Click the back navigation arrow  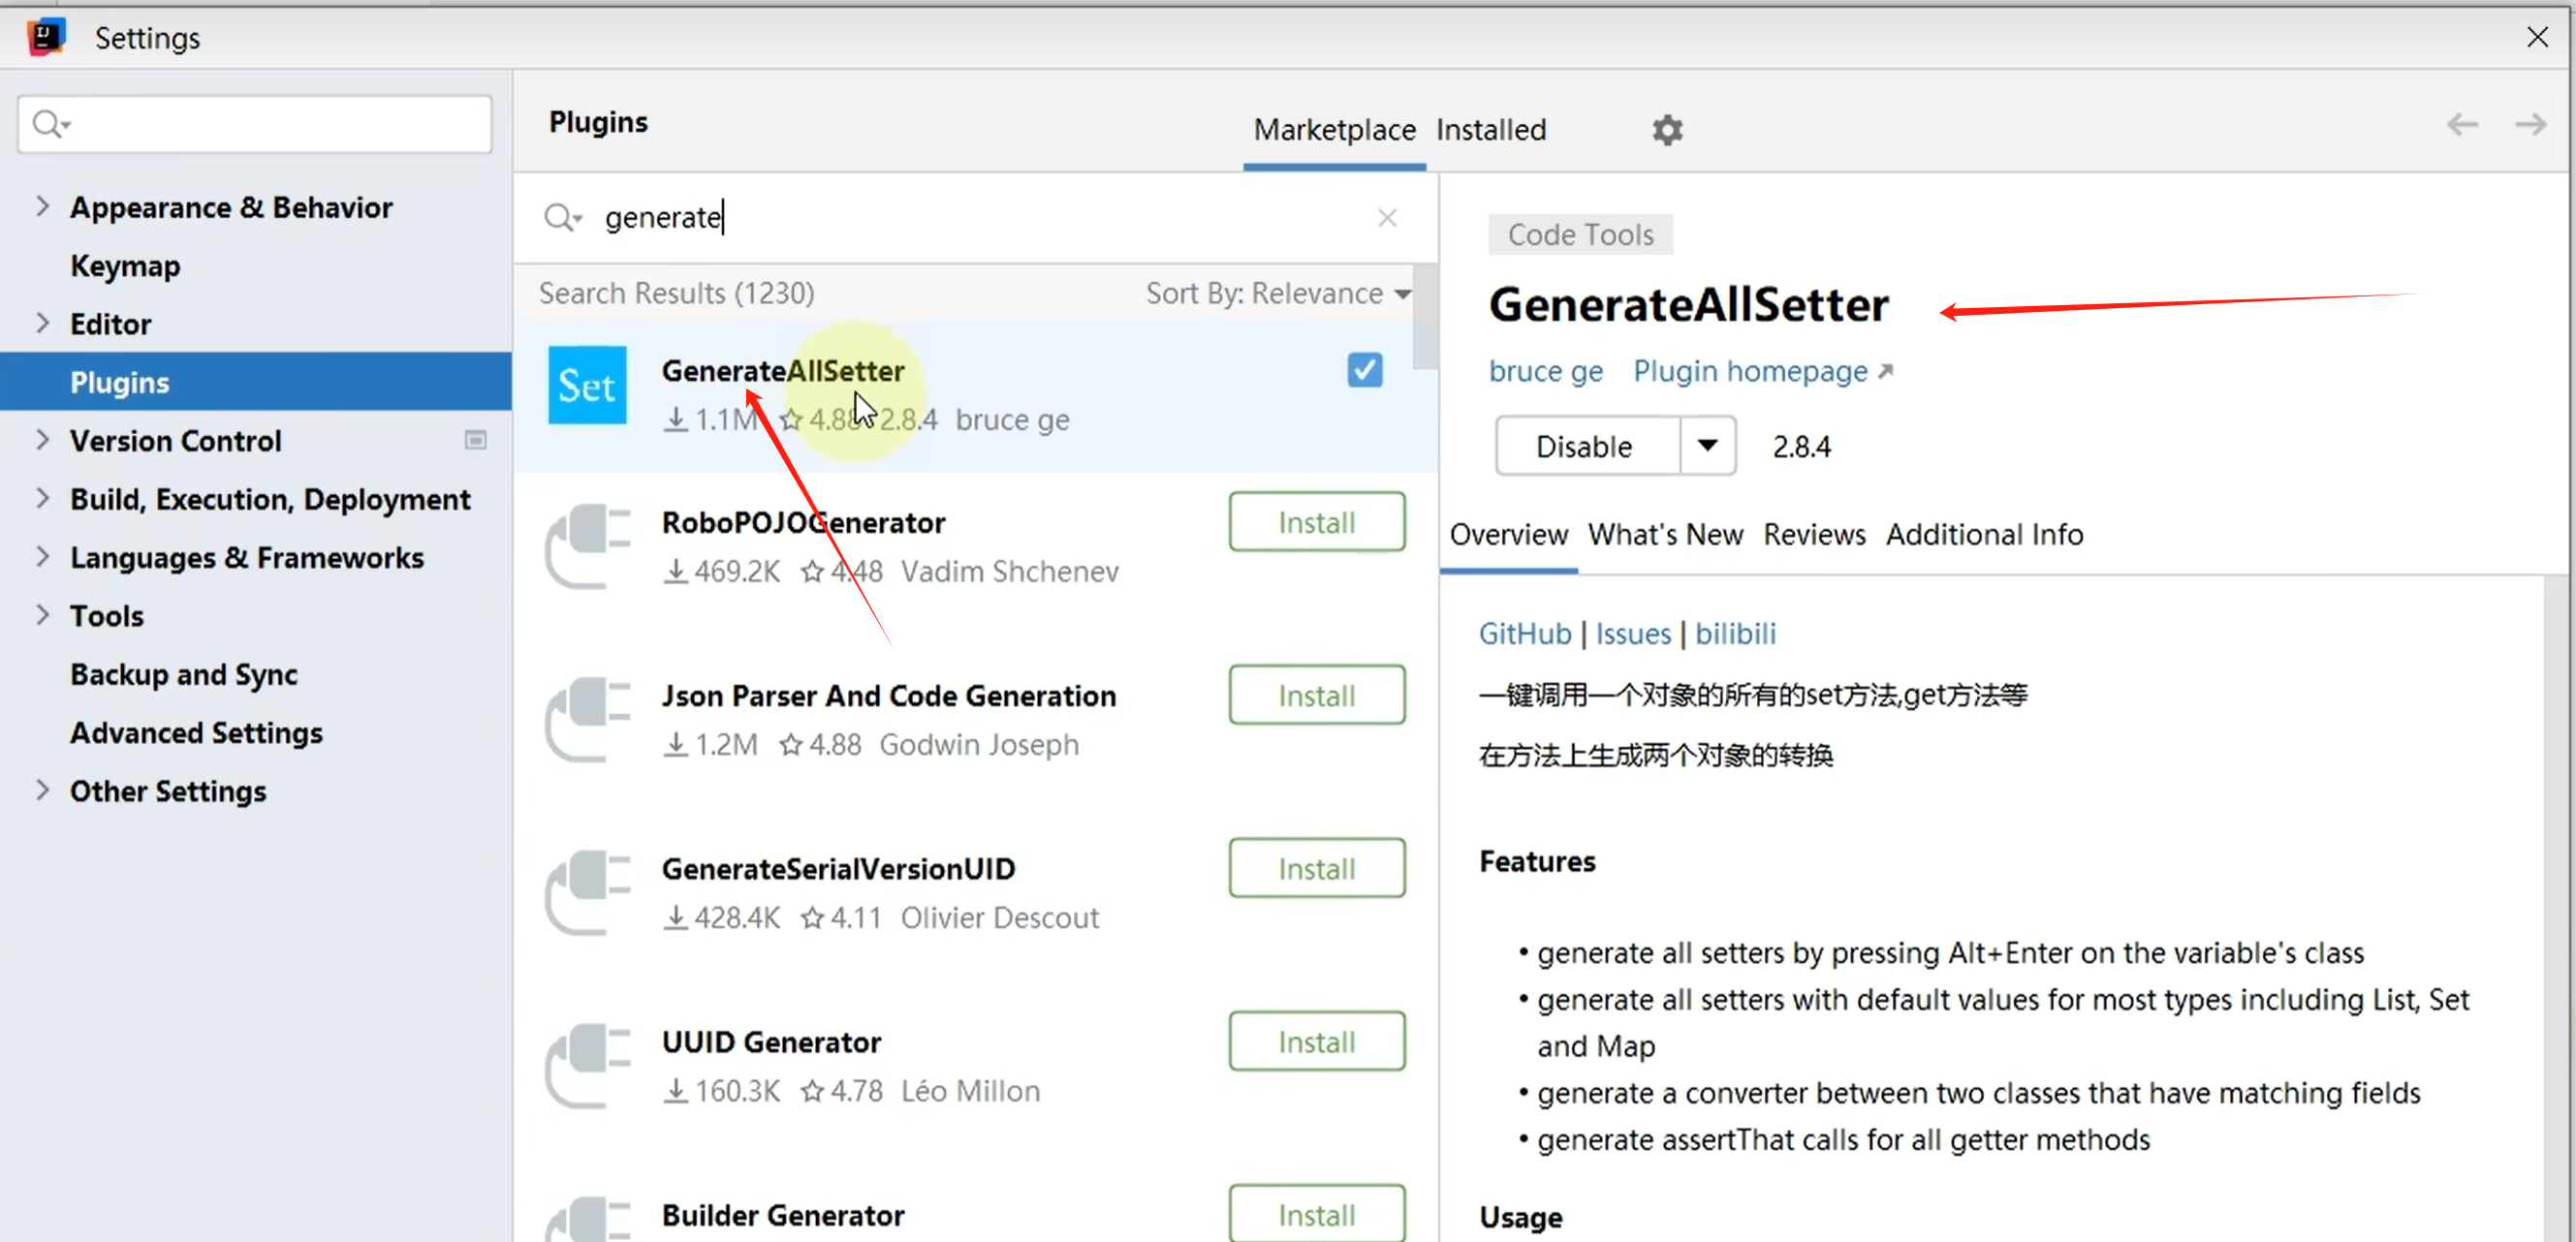pyautogui.click(x=2462, y=124)
